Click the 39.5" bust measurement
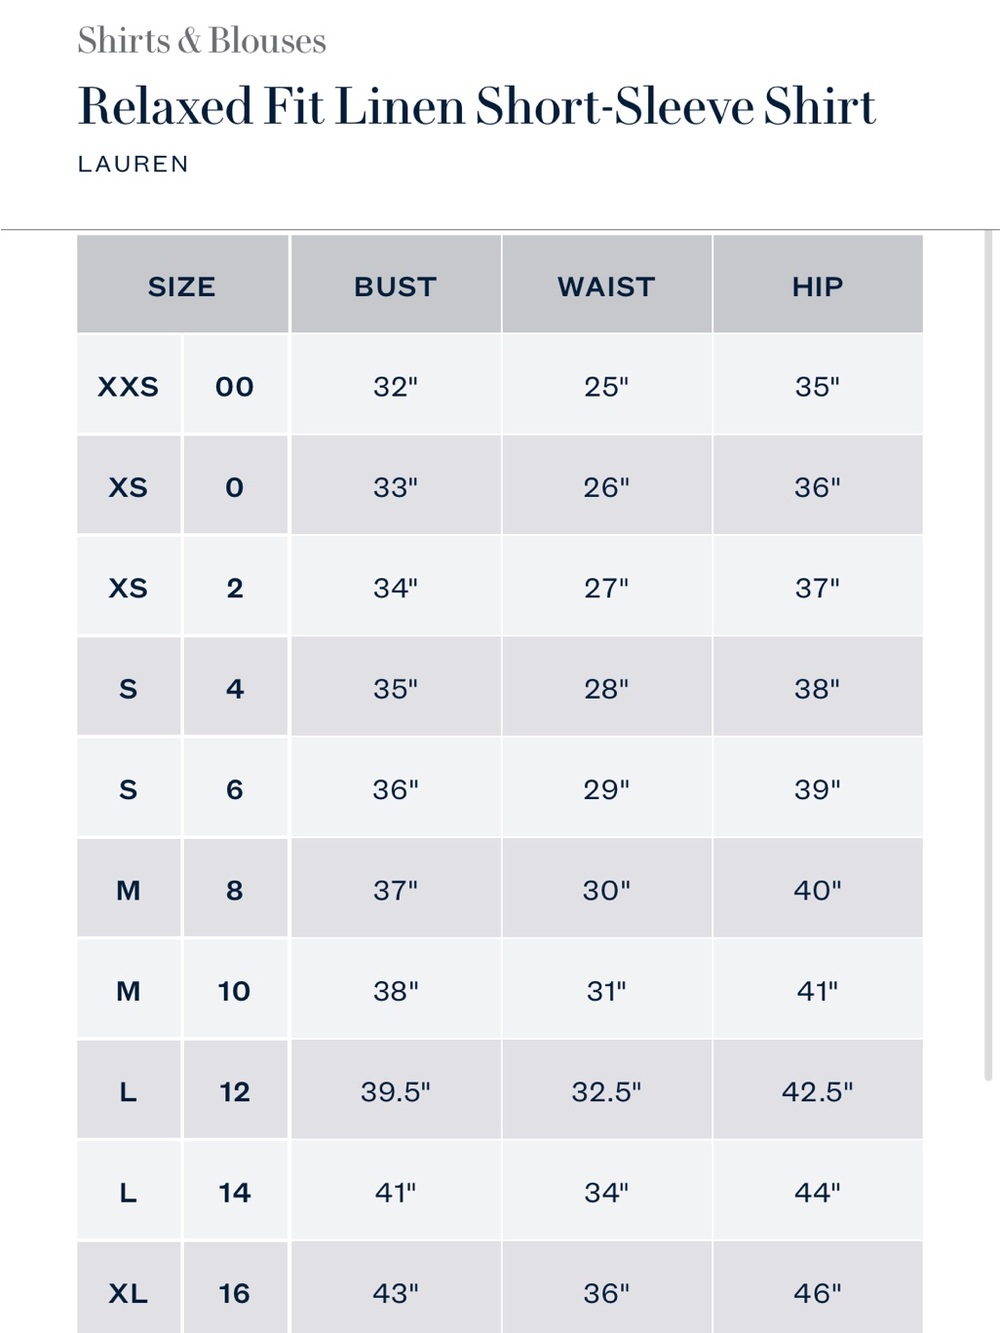The height and width of the screenshot is (1333, 1000). click(x=396, y=1091)
